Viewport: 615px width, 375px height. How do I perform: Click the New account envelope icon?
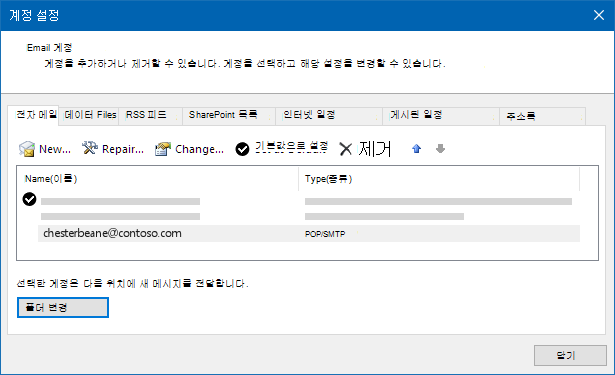pos(27,149)
